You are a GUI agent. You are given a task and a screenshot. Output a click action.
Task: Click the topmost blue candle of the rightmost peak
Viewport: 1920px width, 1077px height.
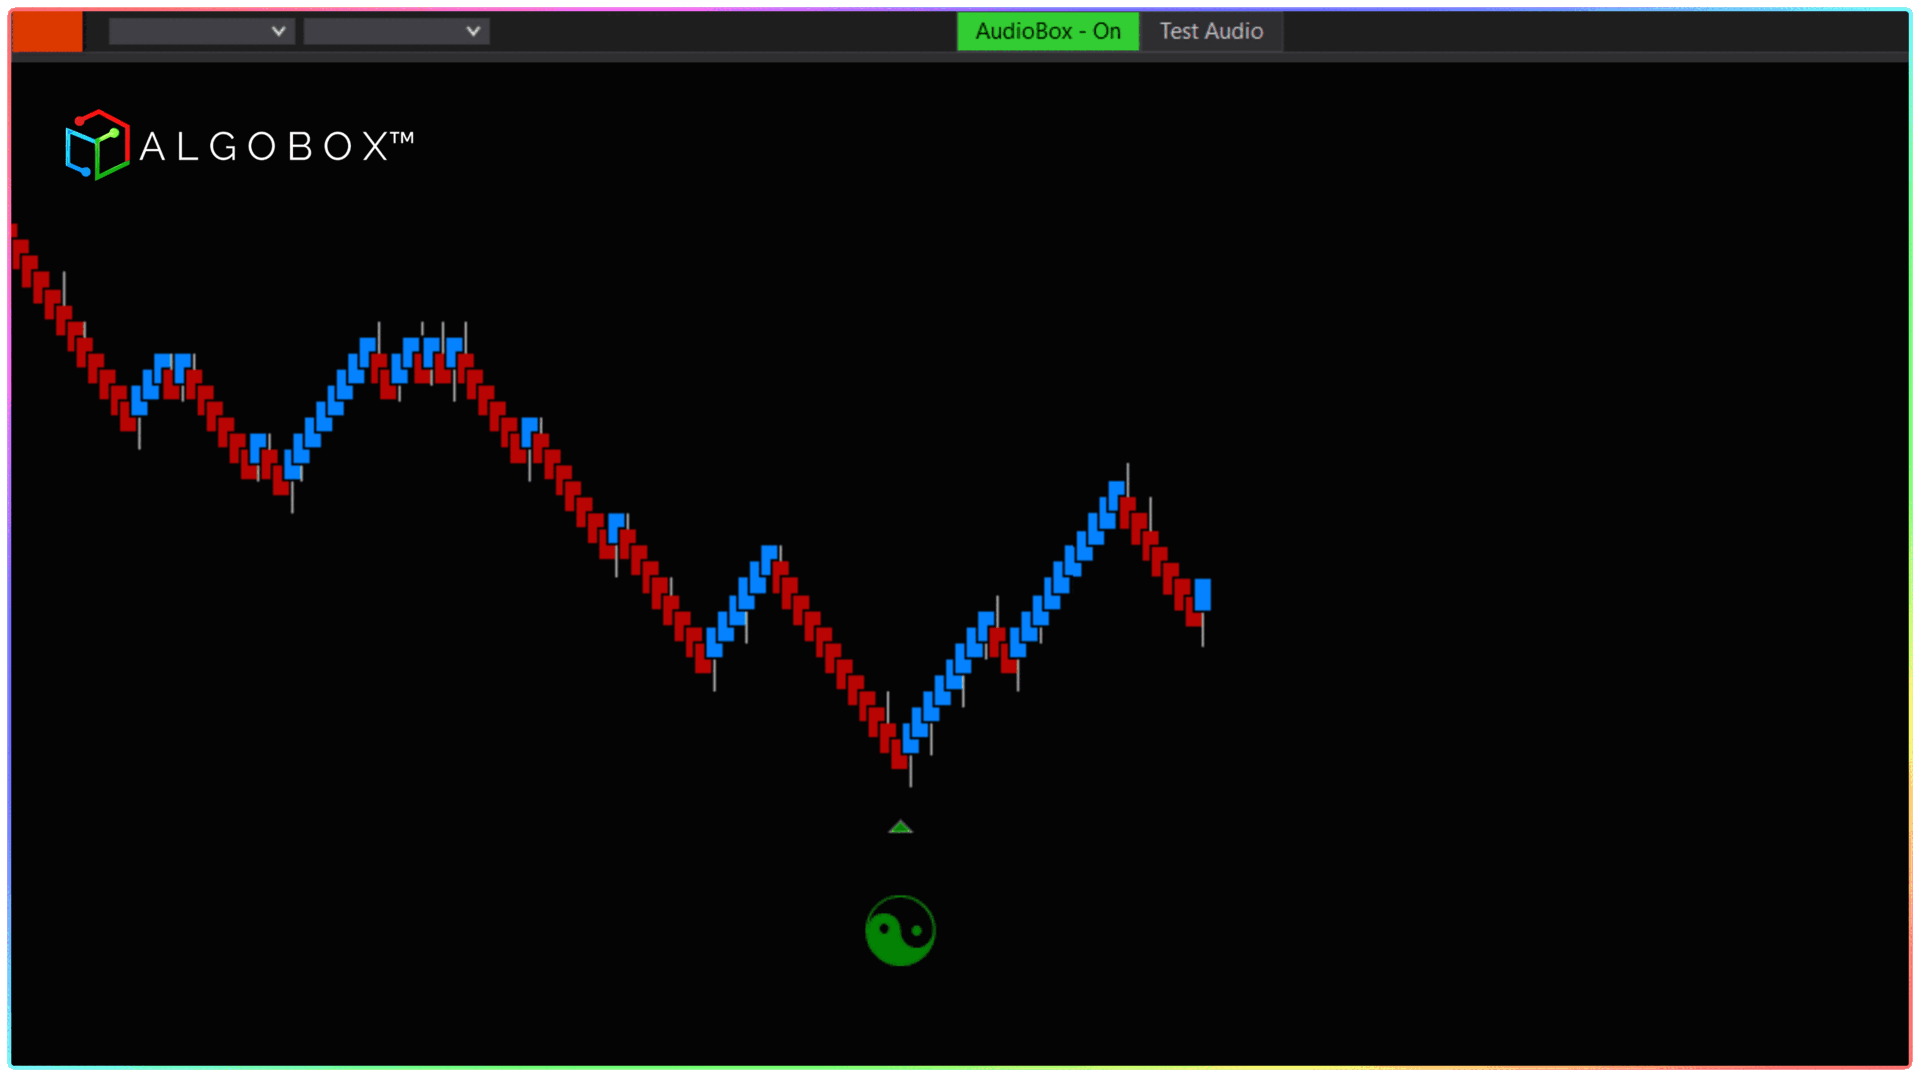click(1116, 490)
